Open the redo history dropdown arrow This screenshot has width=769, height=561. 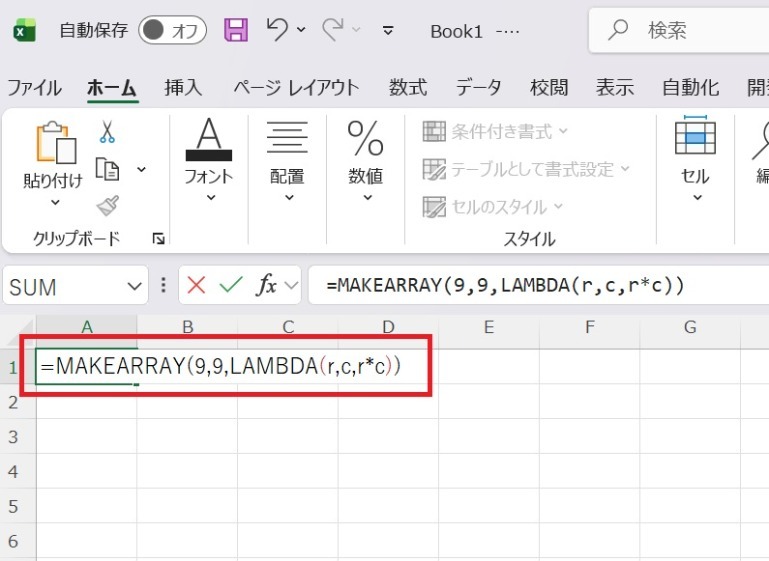[x=357, y=30]
